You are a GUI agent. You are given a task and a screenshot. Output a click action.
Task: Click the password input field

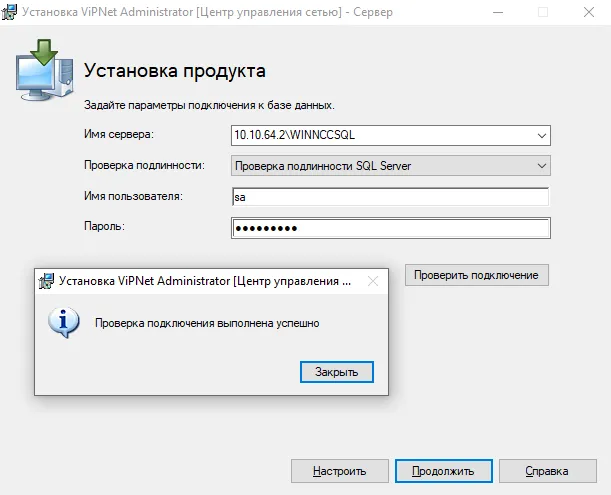click(390, 228)
